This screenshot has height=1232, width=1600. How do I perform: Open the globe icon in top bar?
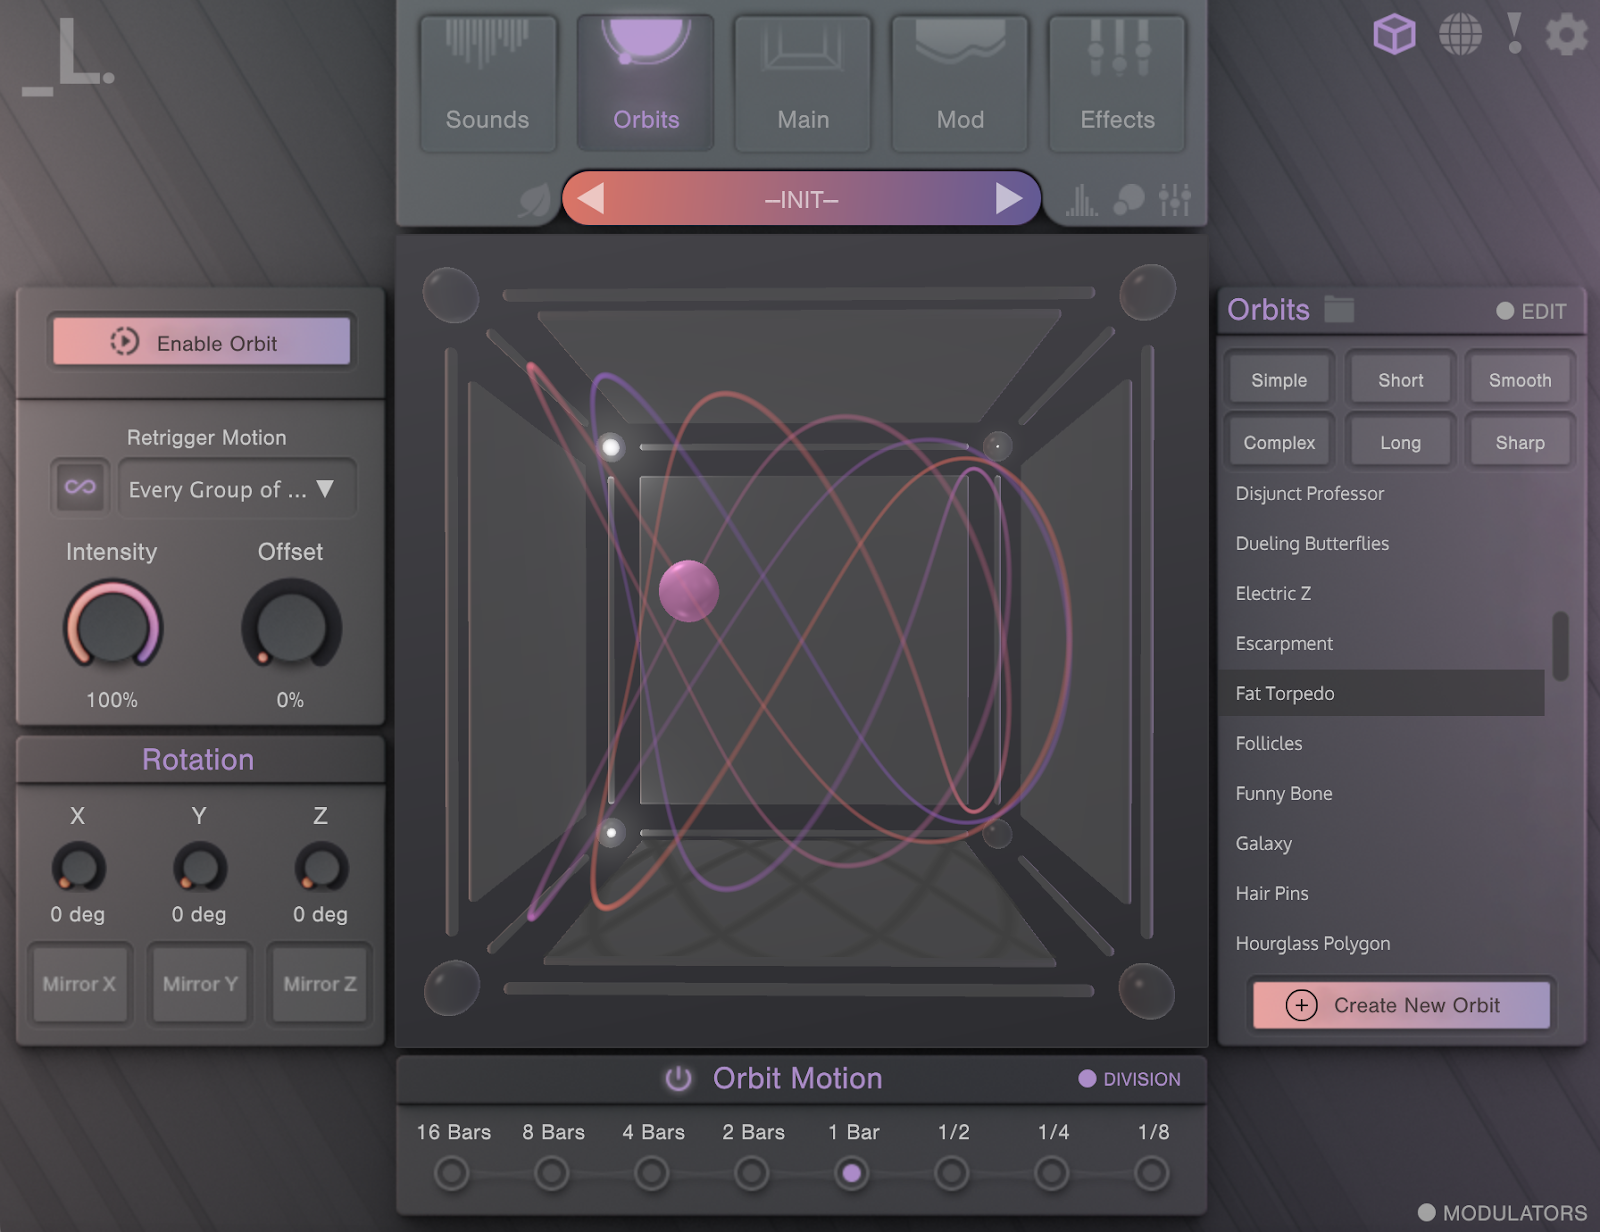pyautogui.click(x=1460, y=35)
